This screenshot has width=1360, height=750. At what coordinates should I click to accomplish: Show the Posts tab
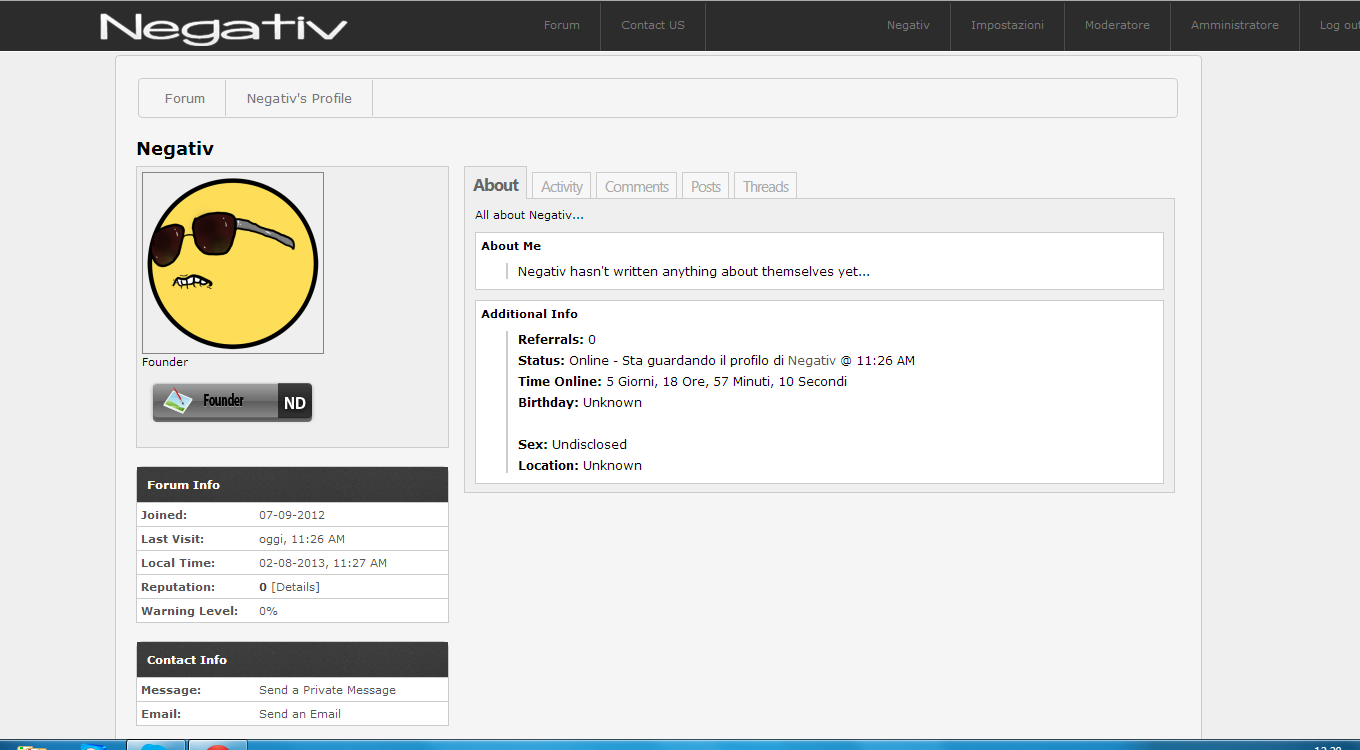pos(706,187)
